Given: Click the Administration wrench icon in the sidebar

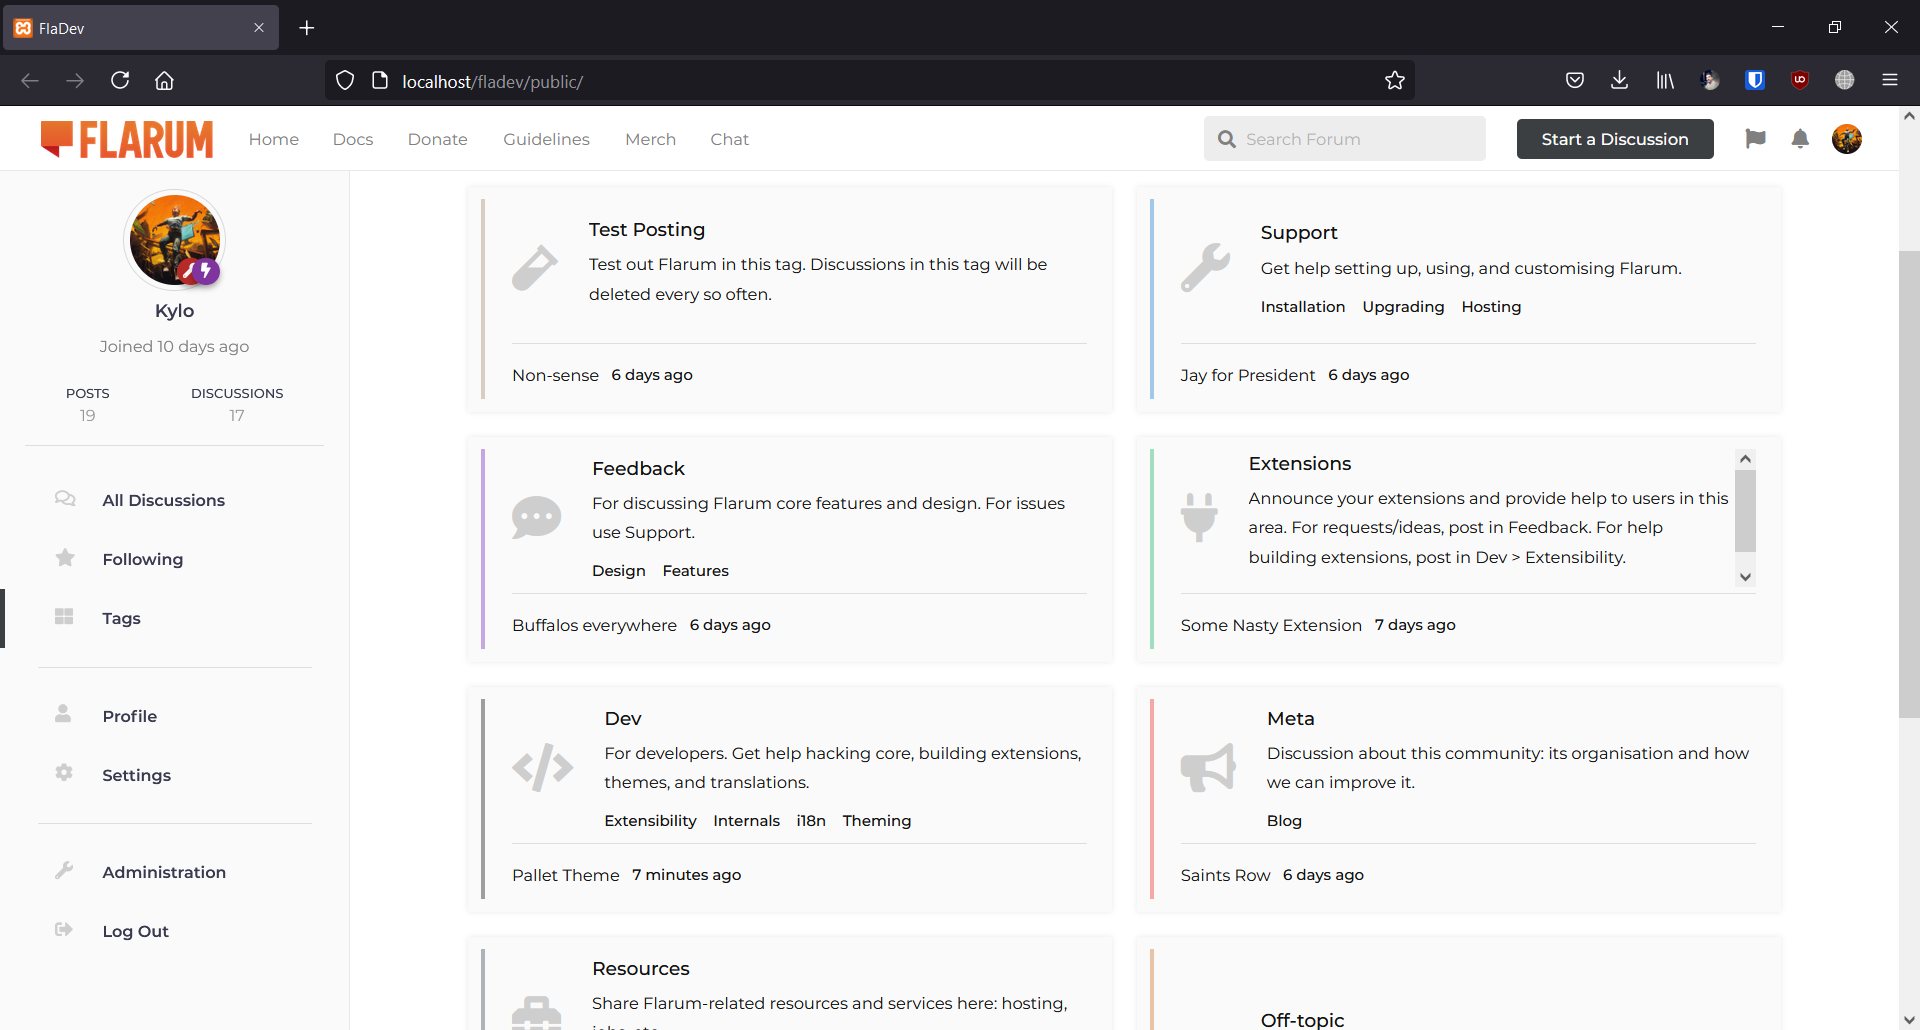Looking at the screenshot, I should point(64,871).
